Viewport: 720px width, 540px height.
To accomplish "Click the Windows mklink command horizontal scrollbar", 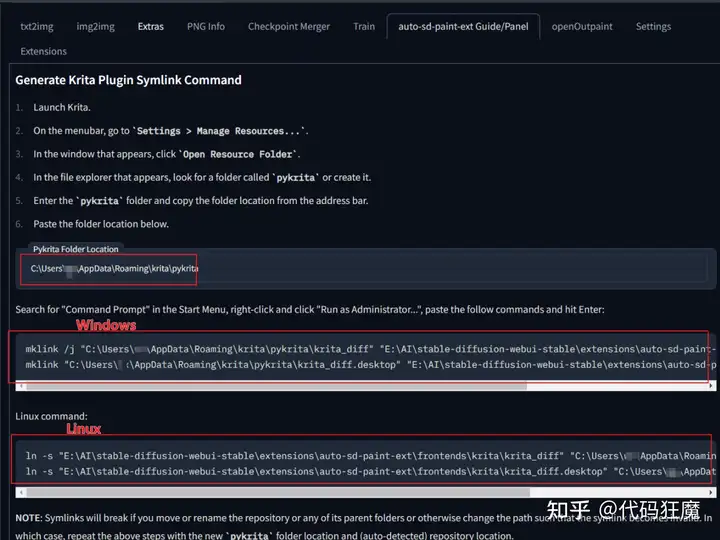I will pyautogui.click(x=276, y=387).
